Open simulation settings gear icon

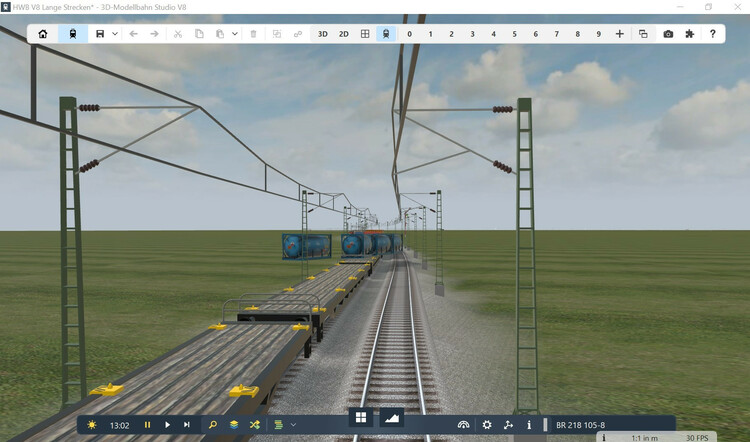tap(486, 425)
